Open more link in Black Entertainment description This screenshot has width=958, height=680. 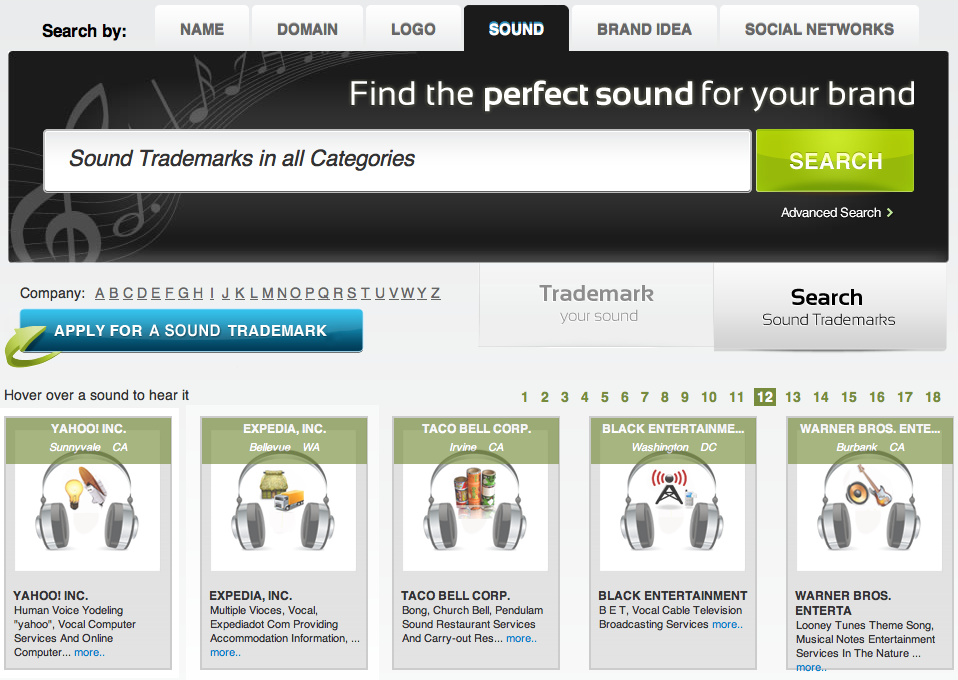click(727, 624)
